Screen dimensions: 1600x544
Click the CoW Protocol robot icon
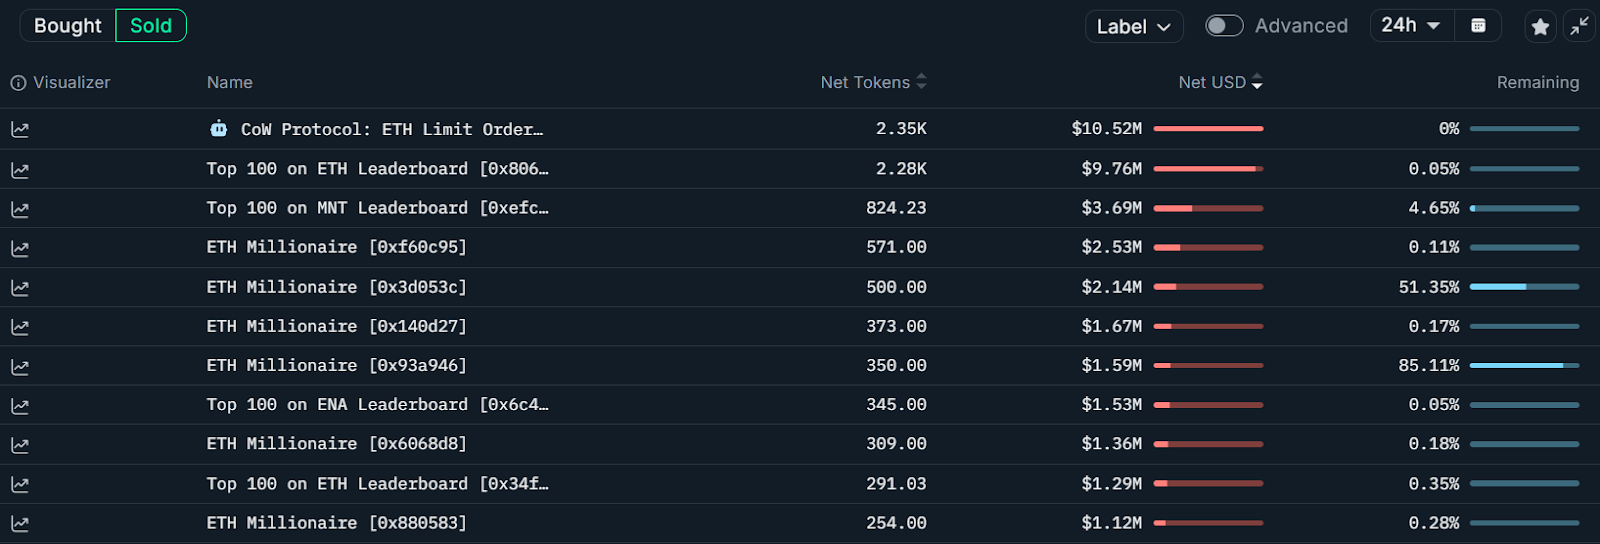tap(218, 129)
